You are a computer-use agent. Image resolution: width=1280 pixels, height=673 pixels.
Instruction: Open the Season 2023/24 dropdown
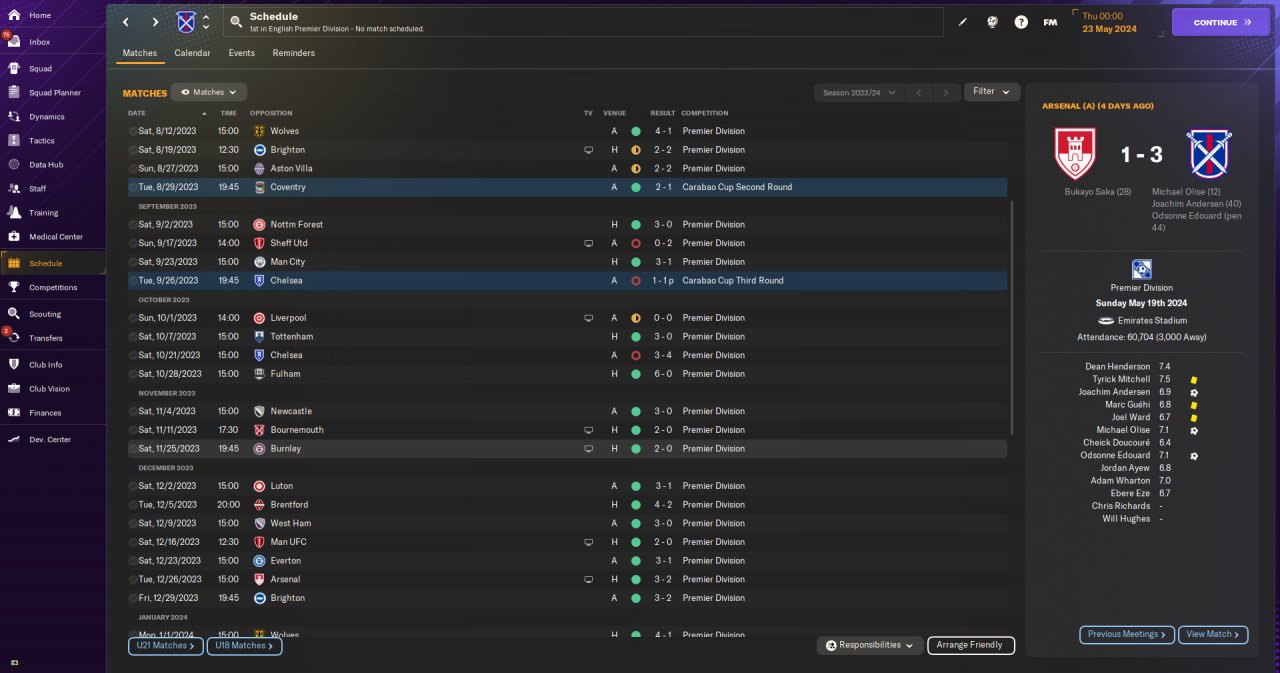click(858, 92)
